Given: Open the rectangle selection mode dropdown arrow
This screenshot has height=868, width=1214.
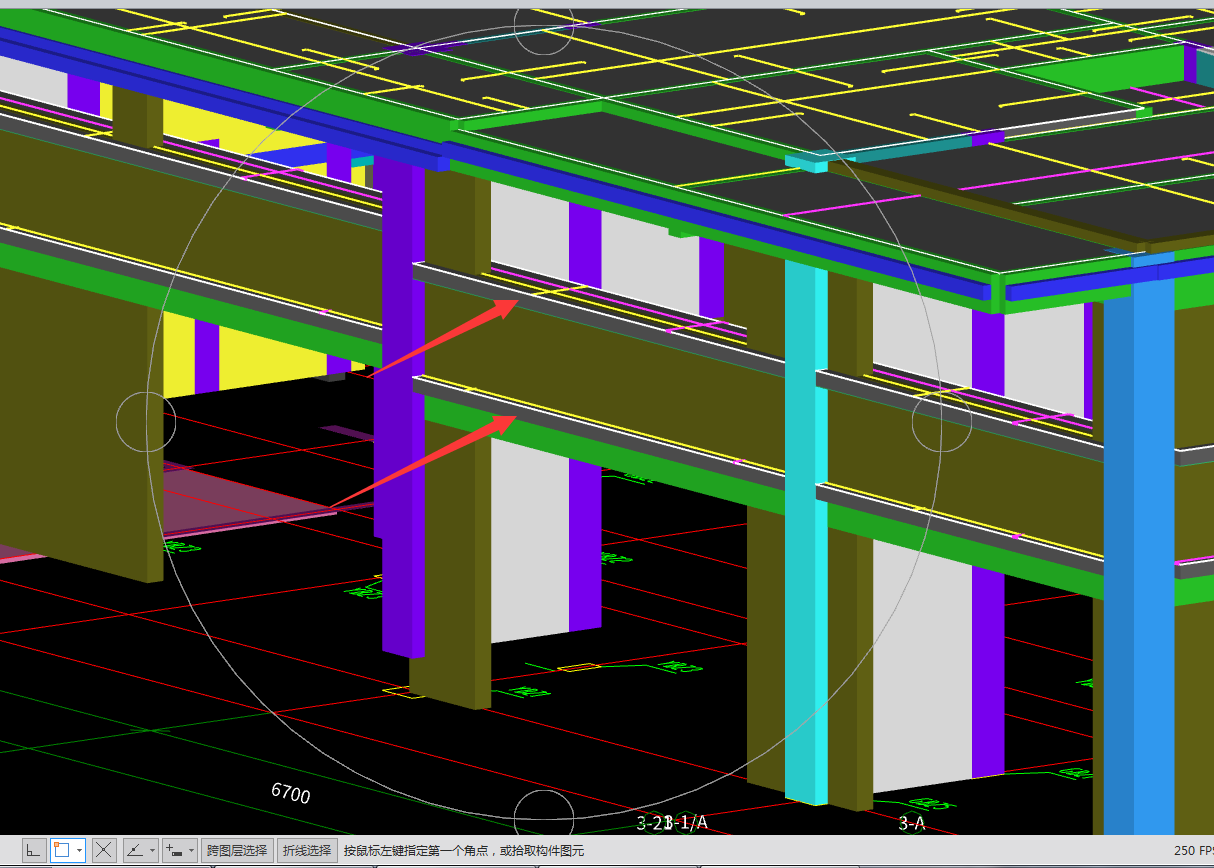Looking at the screenshot, I should pos(79,850).
